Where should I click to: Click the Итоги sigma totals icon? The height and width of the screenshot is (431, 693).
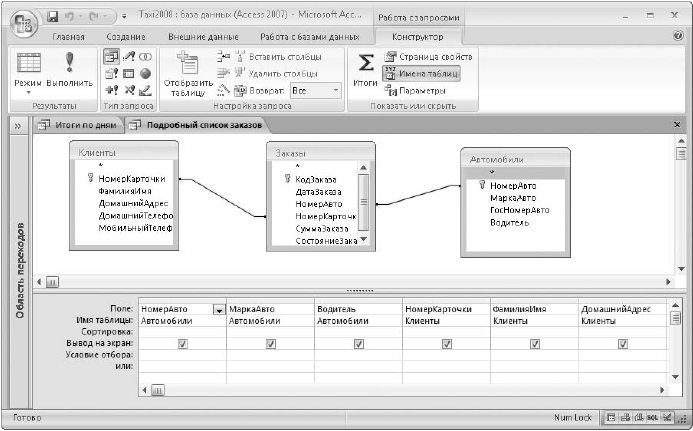click(x=366, y=64)
